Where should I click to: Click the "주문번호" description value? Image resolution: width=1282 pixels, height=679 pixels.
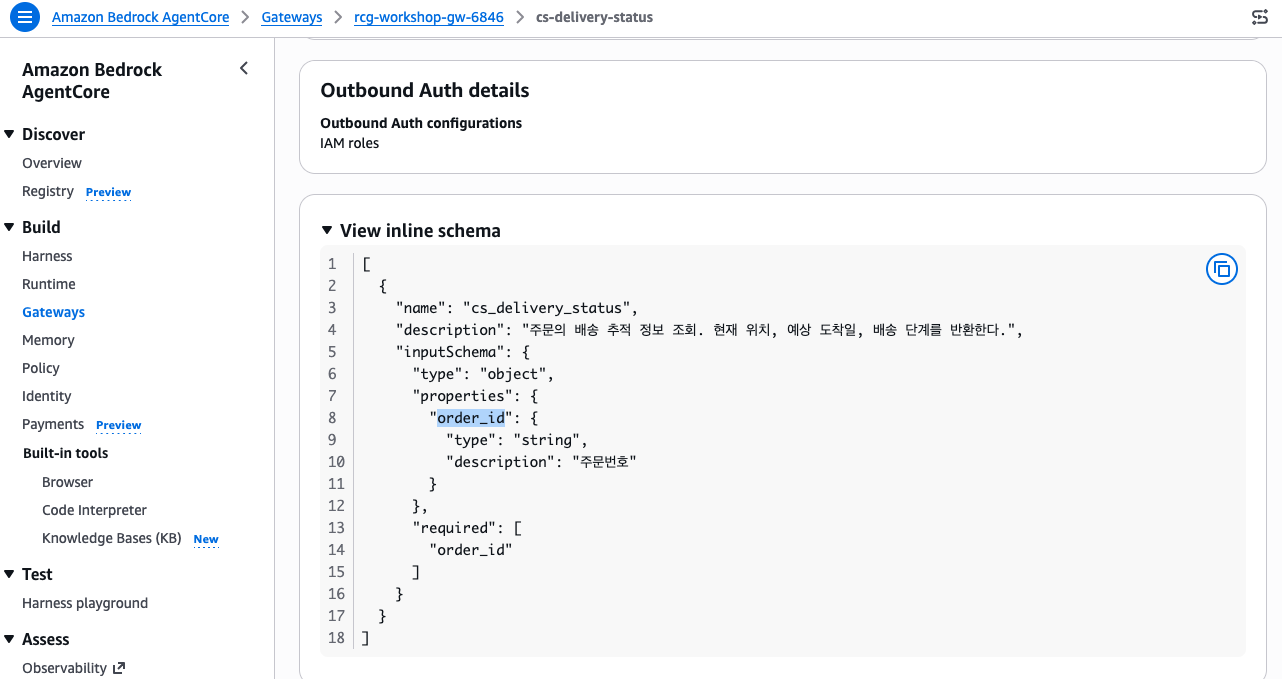(604, 462)
